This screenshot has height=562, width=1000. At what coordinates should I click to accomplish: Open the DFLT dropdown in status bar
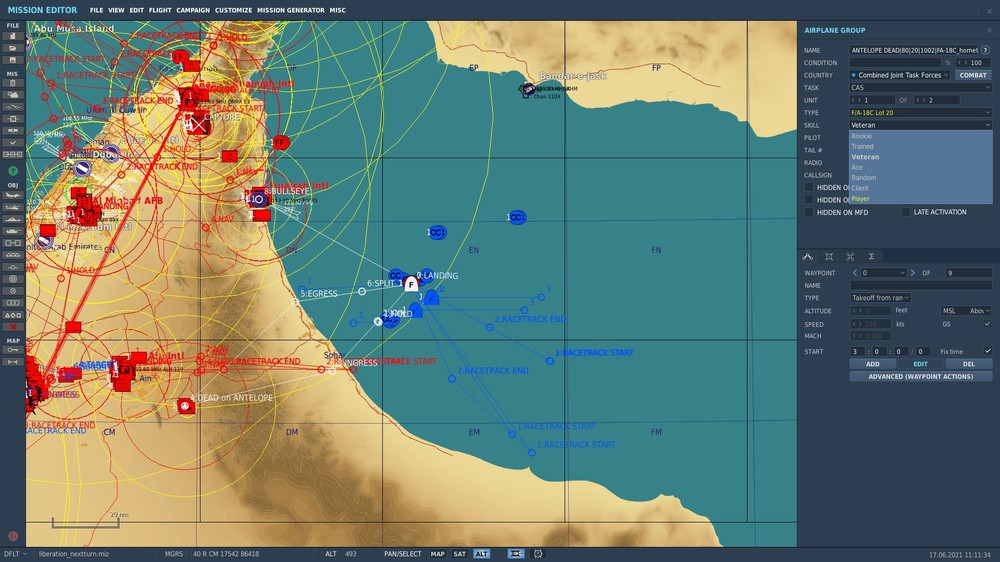[x=15, y=554]
